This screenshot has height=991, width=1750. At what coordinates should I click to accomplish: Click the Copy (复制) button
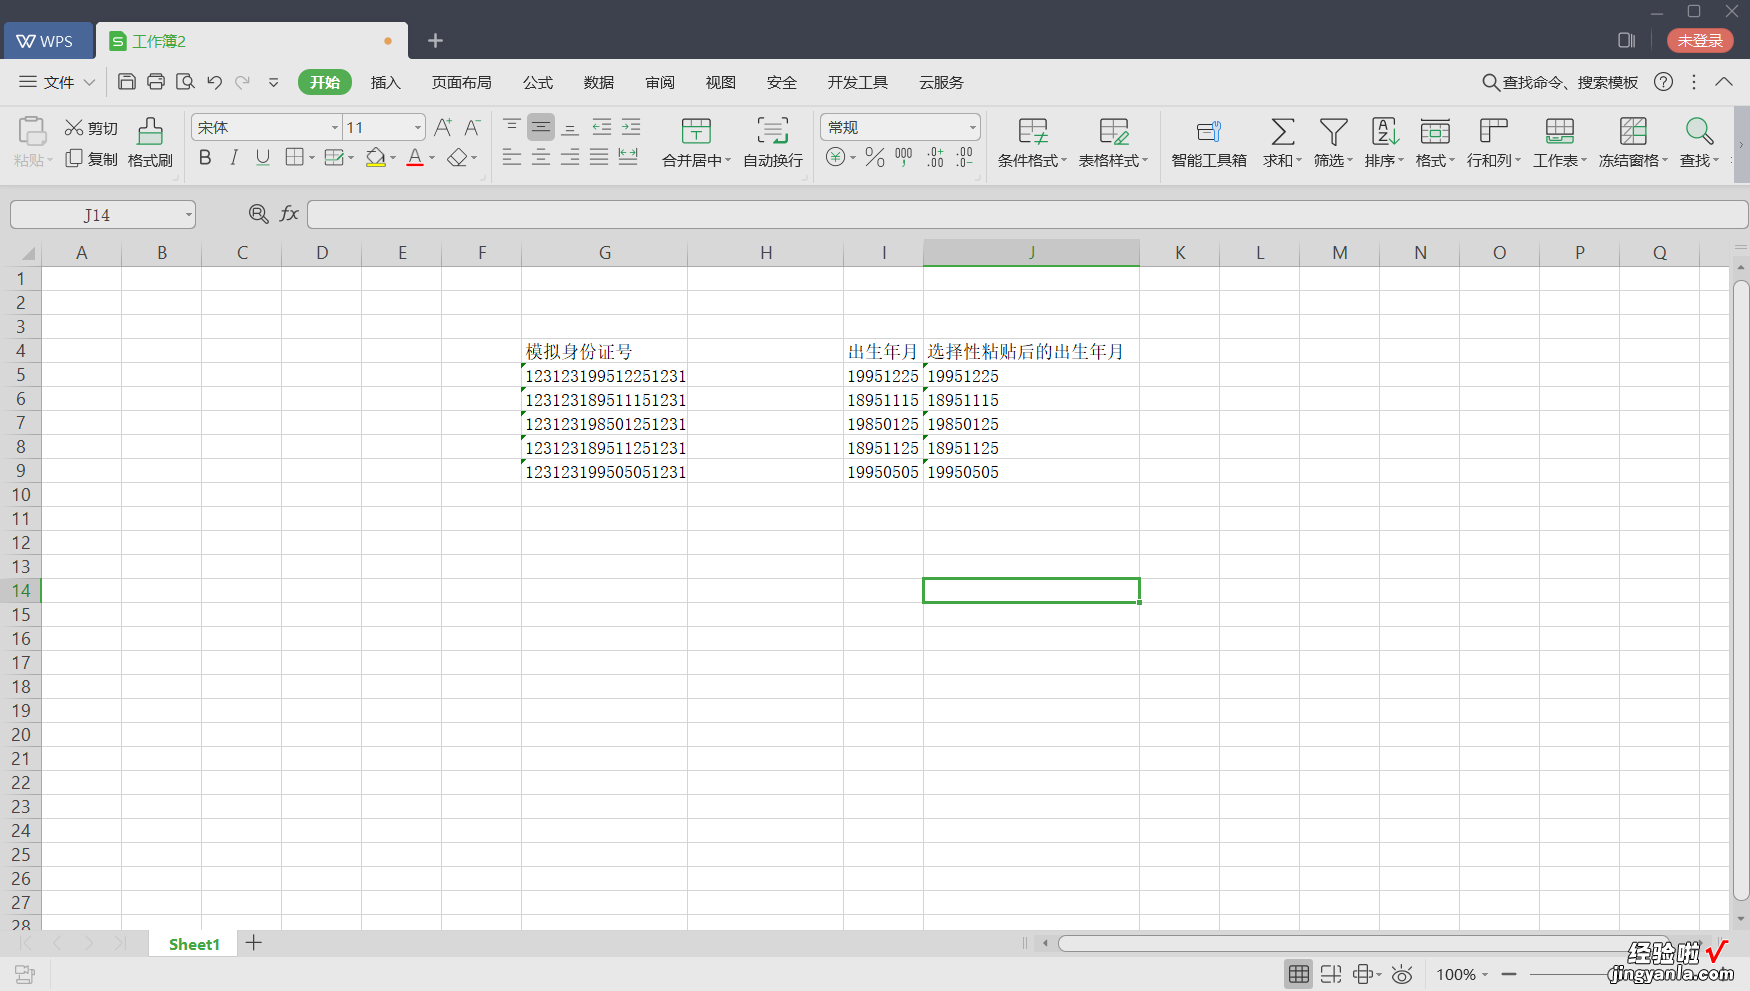tap(91, 159)
